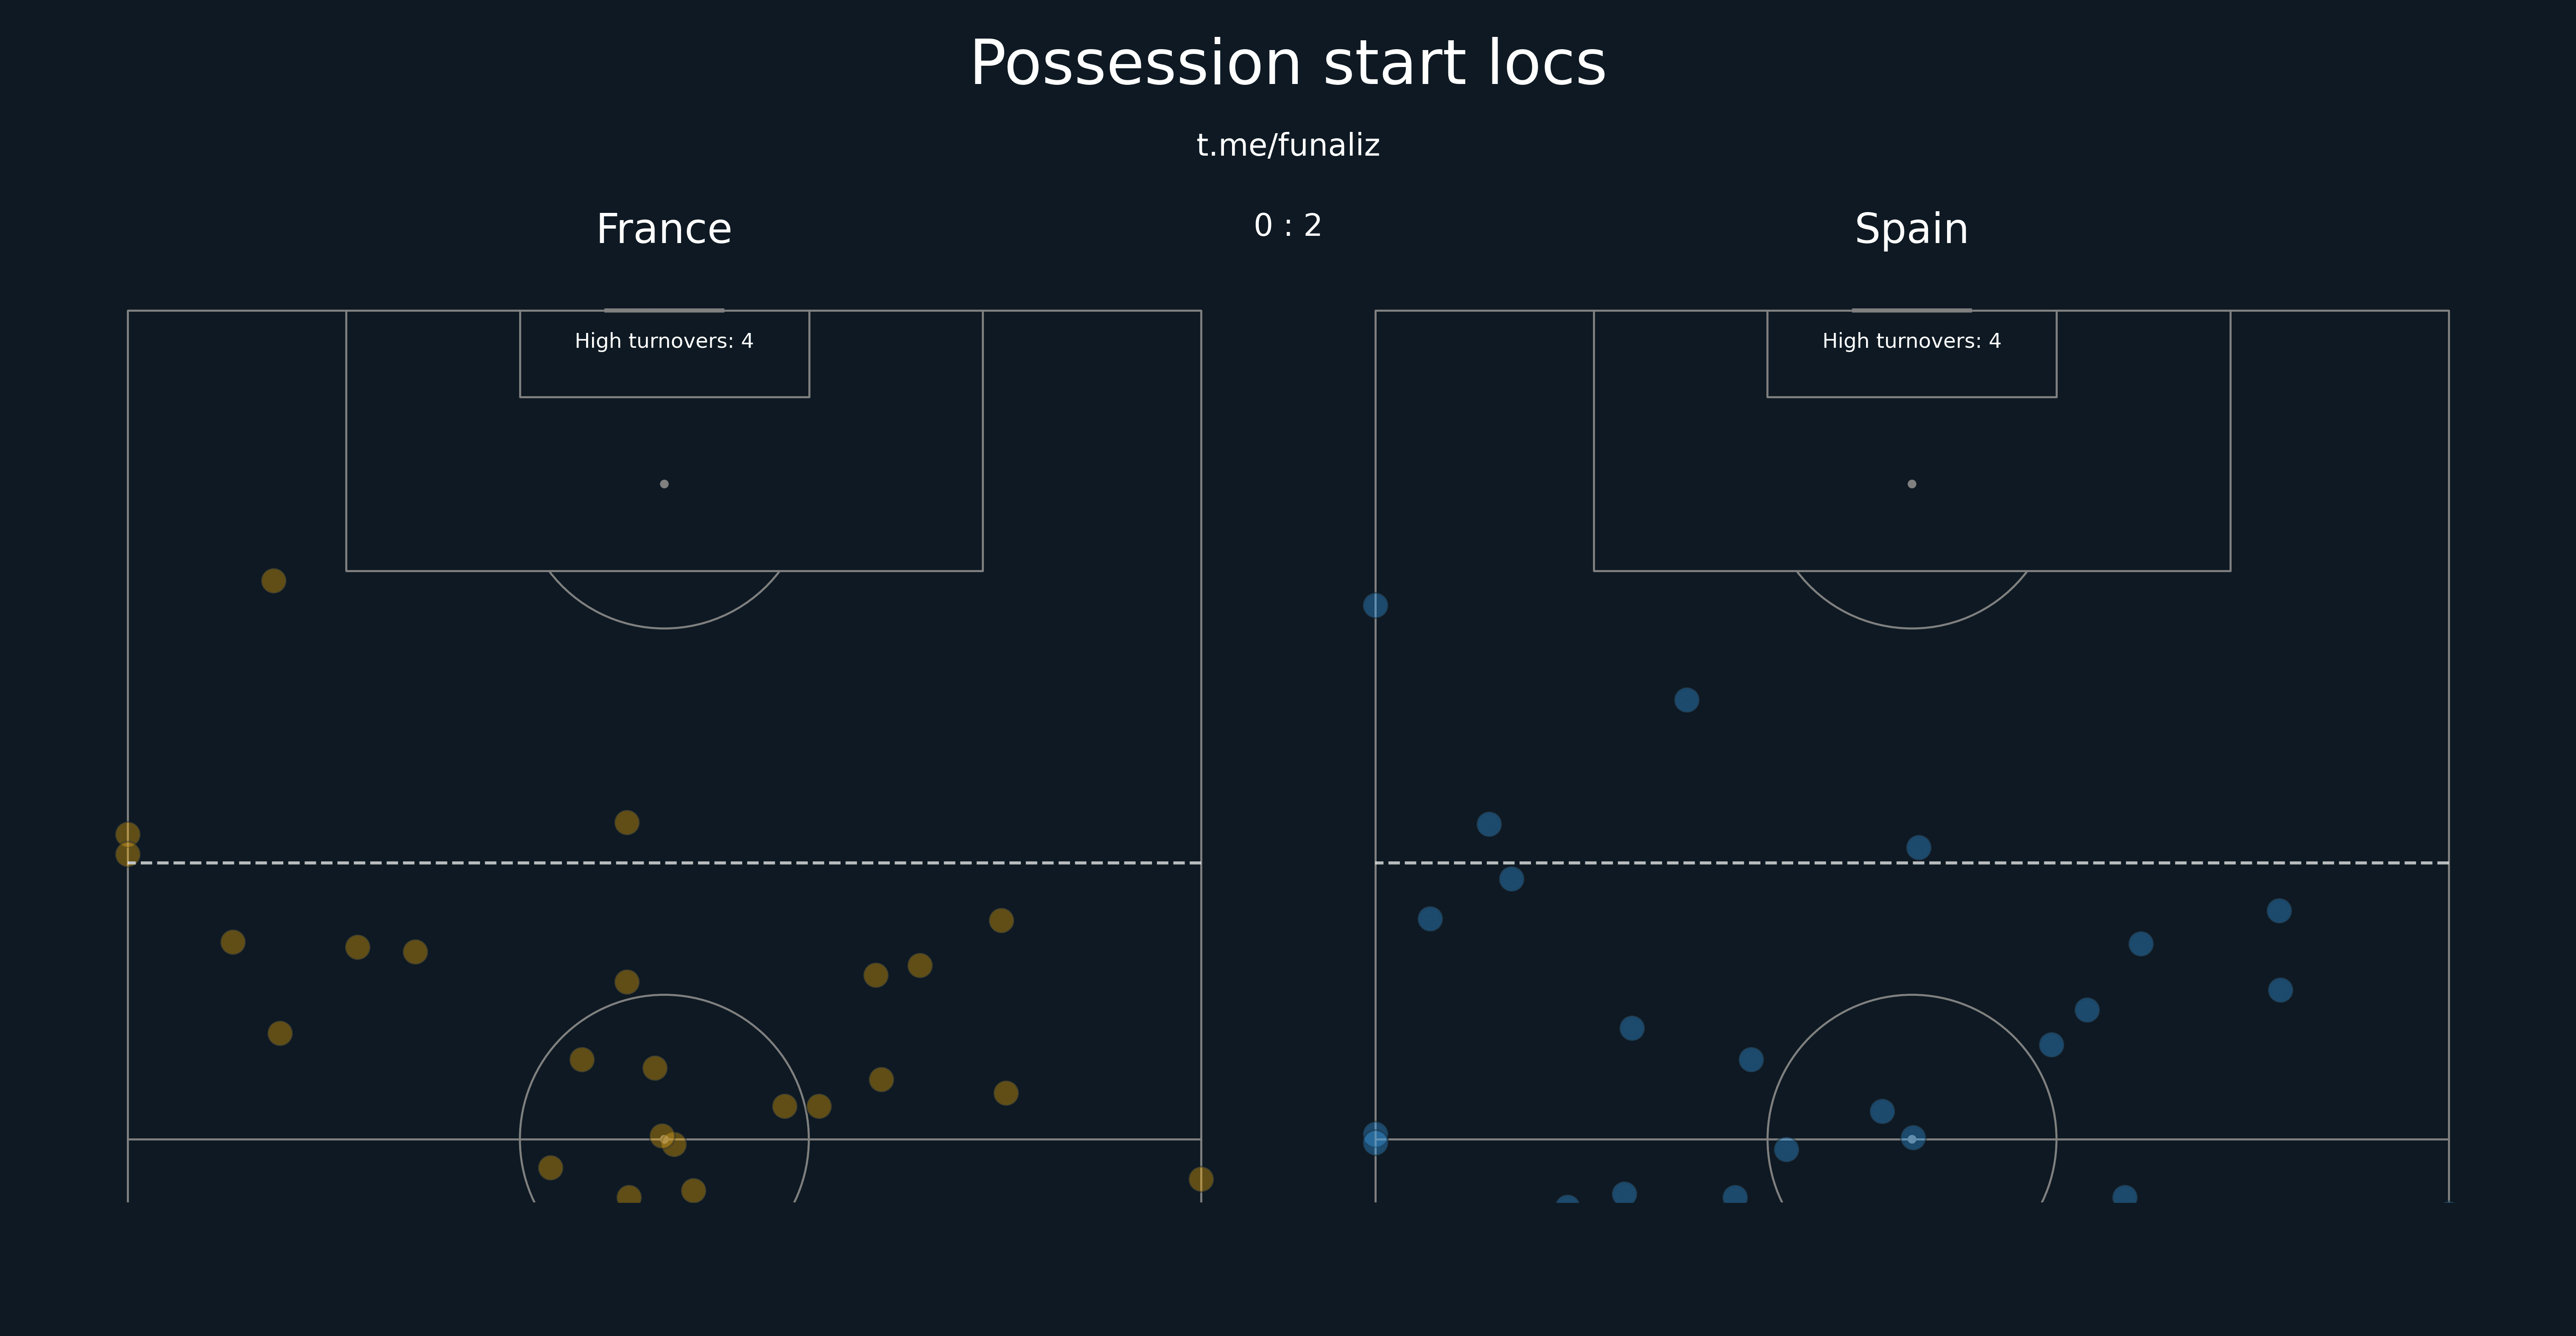Click the upper yellow dot on France's left touchline

(x=127, y=834)
